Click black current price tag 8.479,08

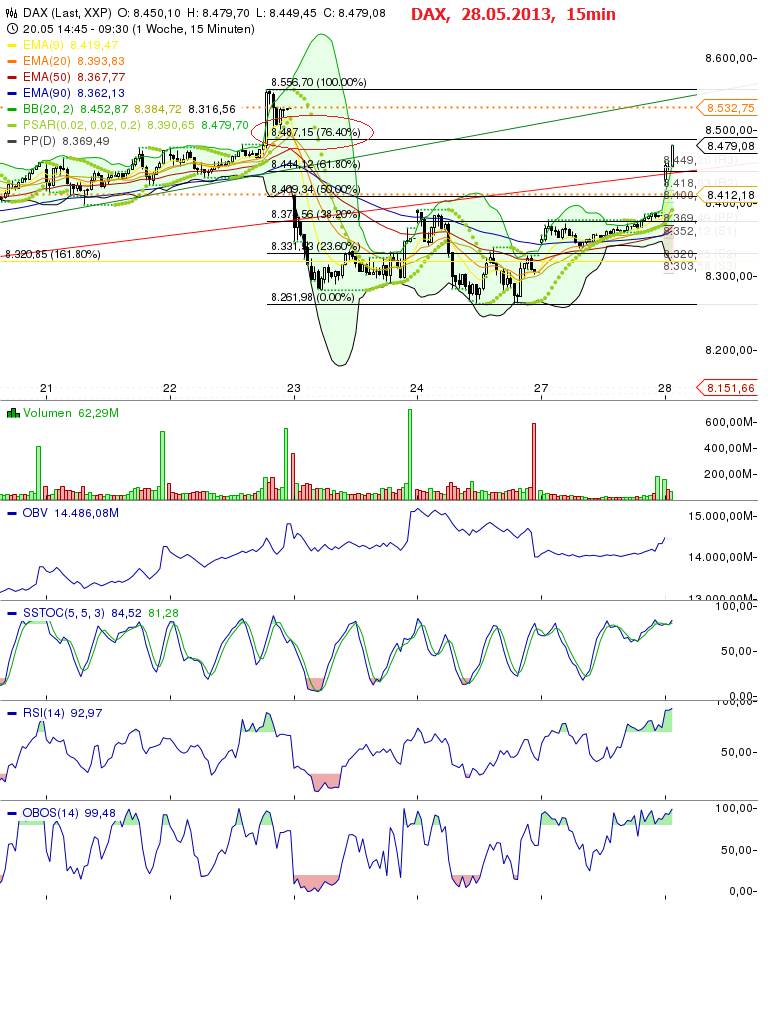tap(728, 146)
